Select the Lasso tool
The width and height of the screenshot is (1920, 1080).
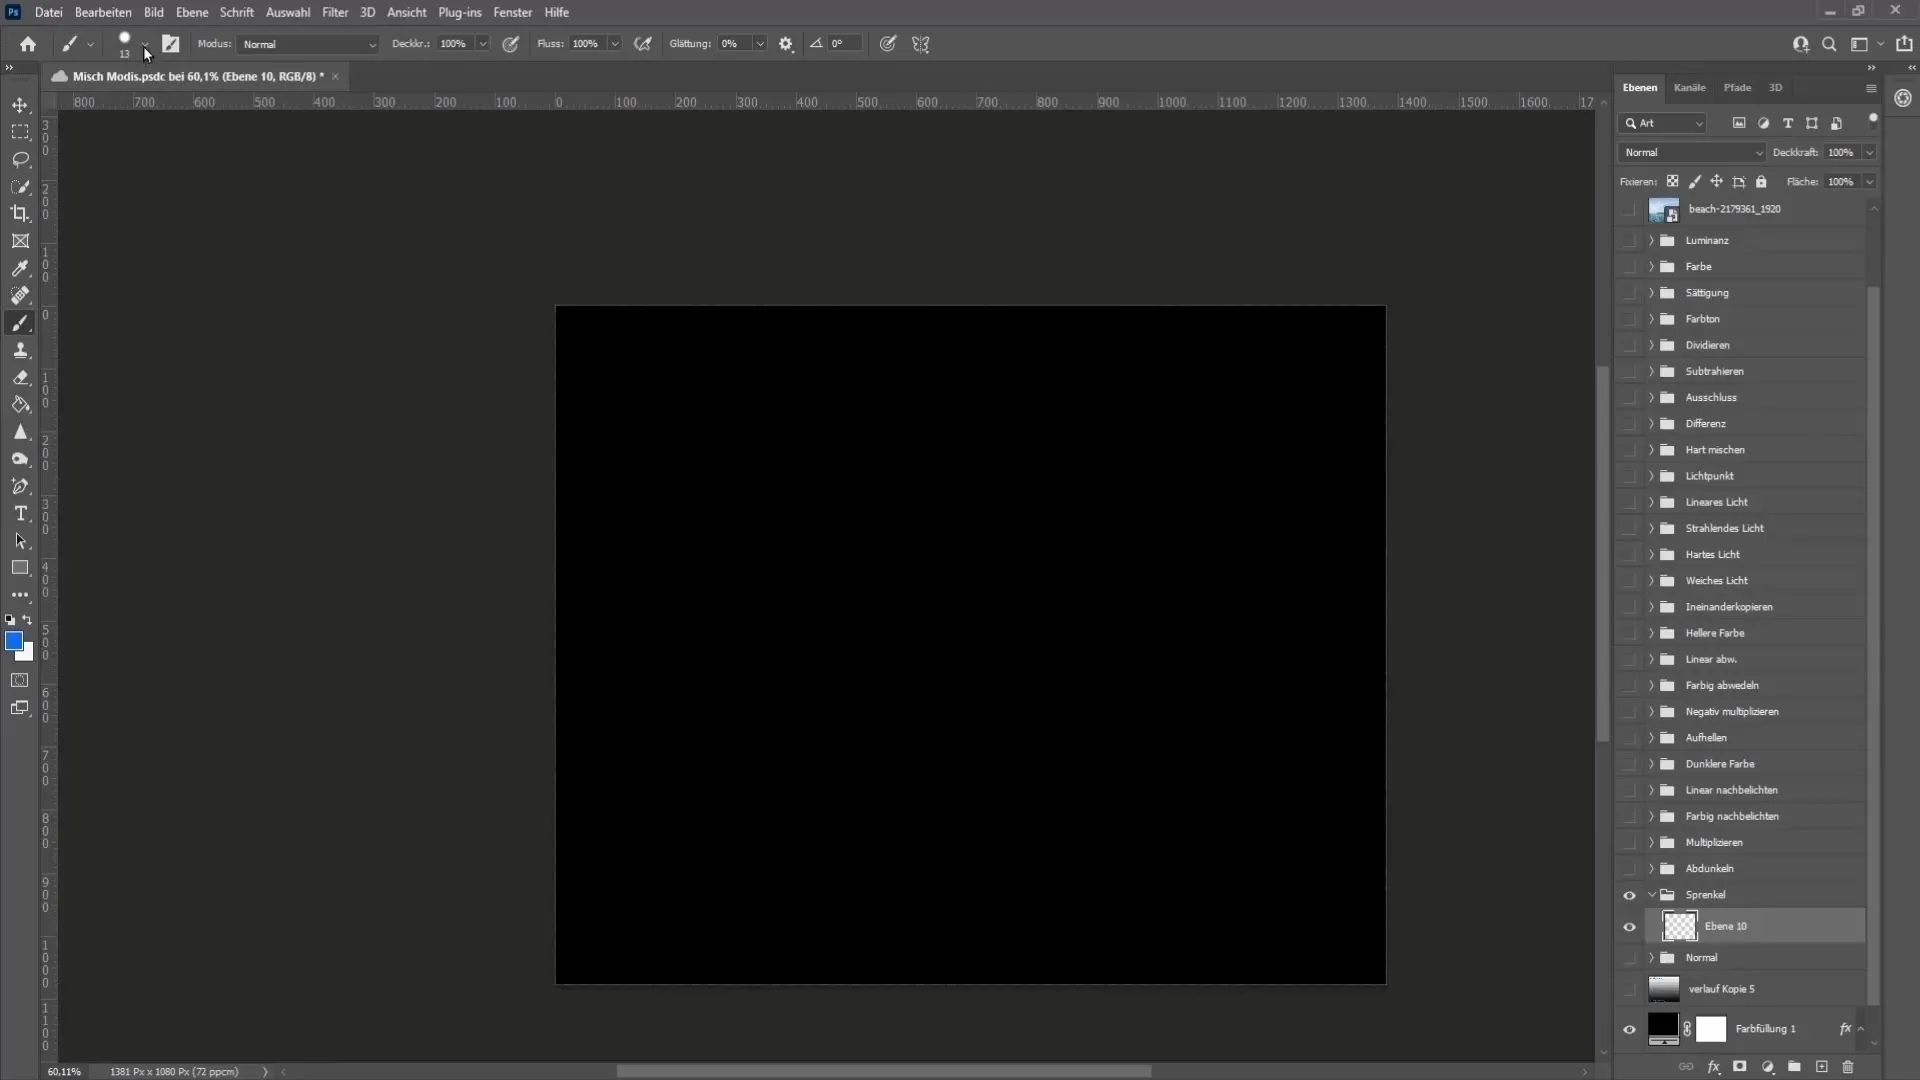(20, 158)
